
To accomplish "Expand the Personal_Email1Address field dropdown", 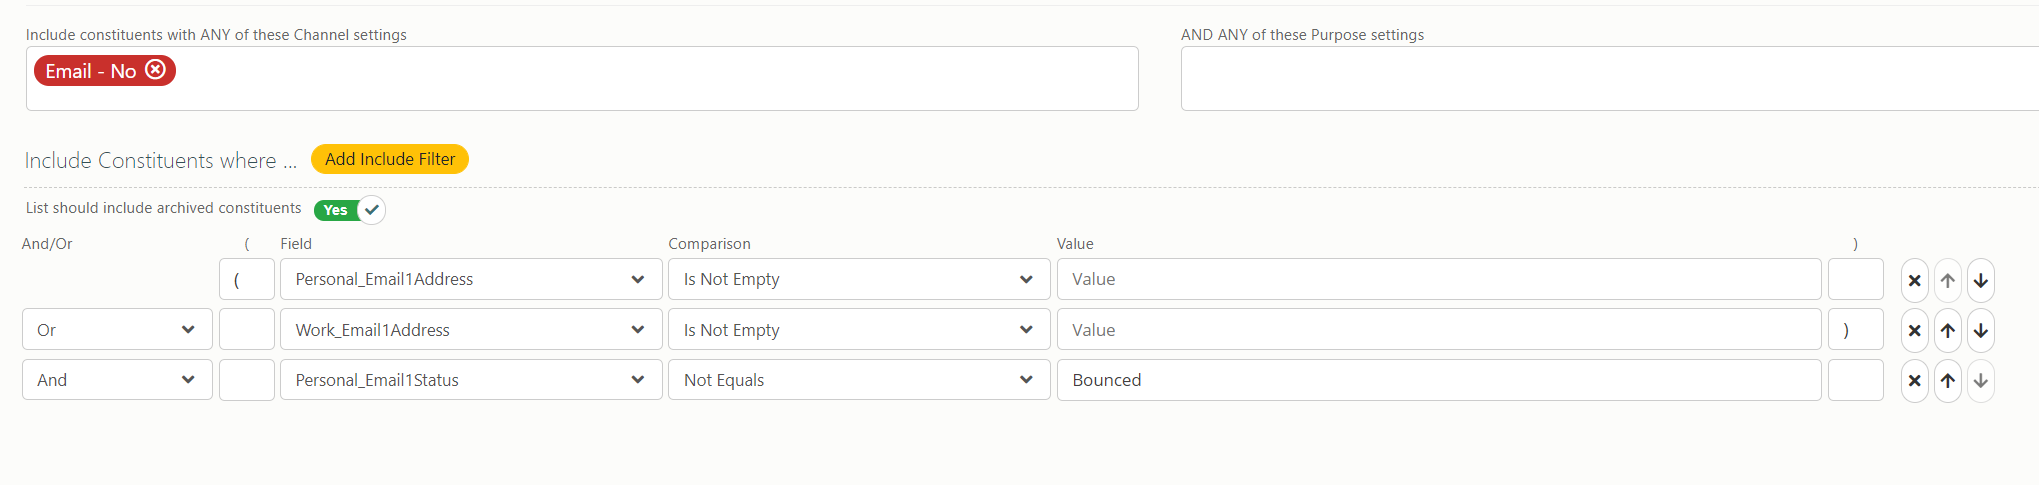I will (x=471, y=279).
